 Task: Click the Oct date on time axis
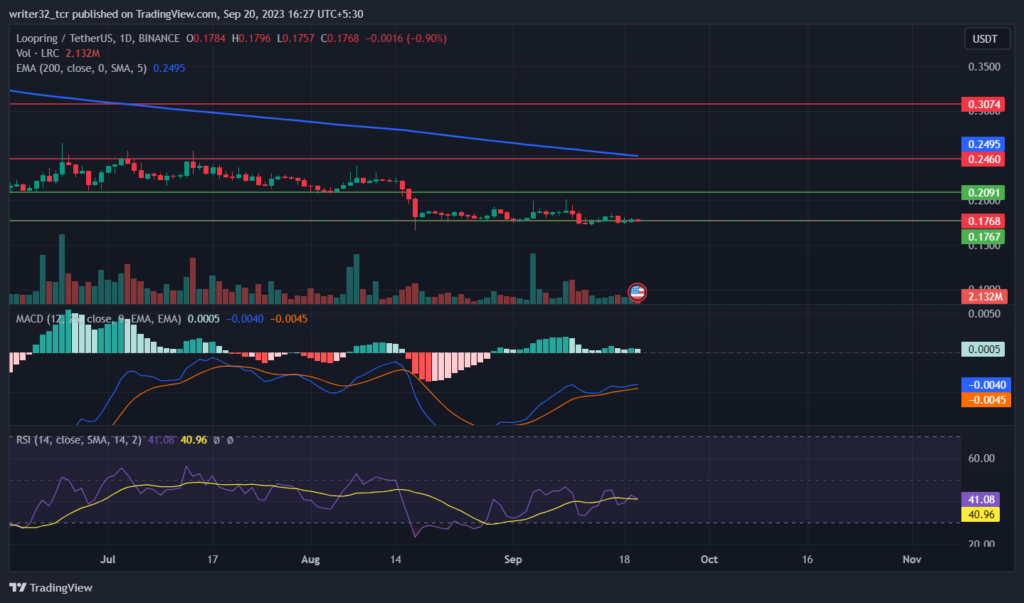tap(709, 559)
